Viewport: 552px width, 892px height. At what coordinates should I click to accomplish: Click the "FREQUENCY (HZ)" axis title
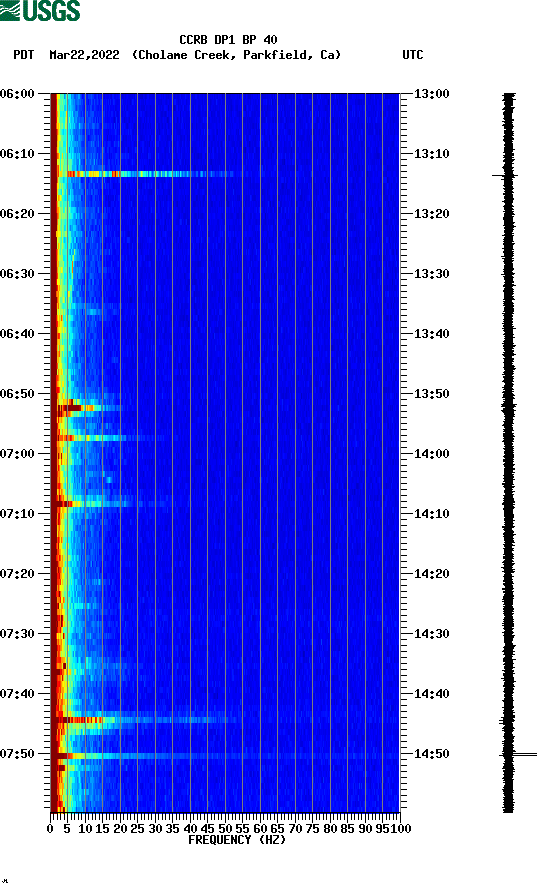click(x=237, y=840)
